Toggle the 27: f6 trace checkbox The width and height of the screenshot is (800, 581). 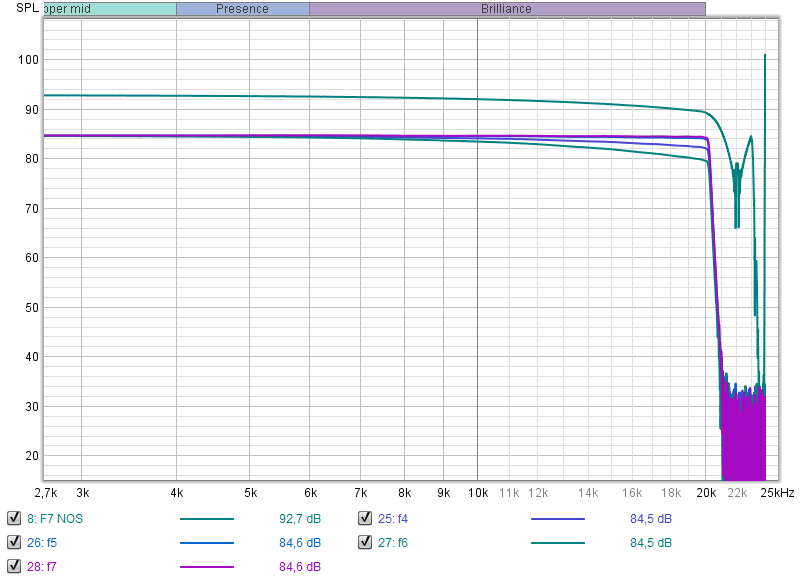coord(365,542)
